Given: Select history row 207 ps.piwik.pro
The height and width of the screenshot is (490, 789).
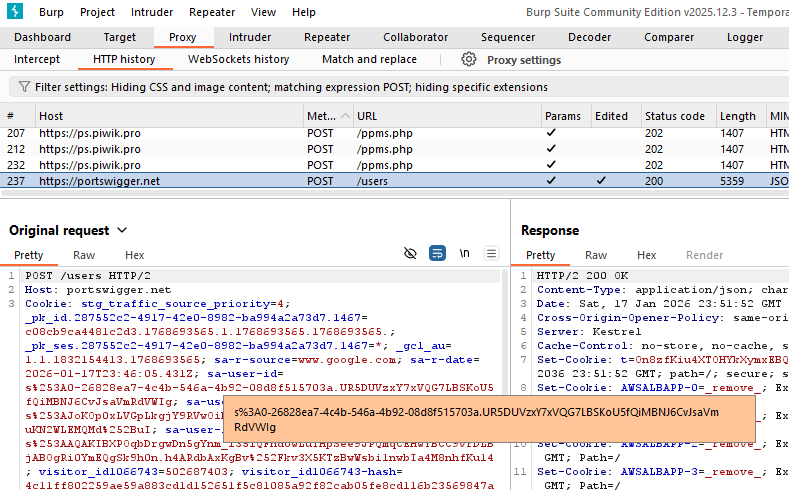Looking at the screenshot, I should 394,133.
